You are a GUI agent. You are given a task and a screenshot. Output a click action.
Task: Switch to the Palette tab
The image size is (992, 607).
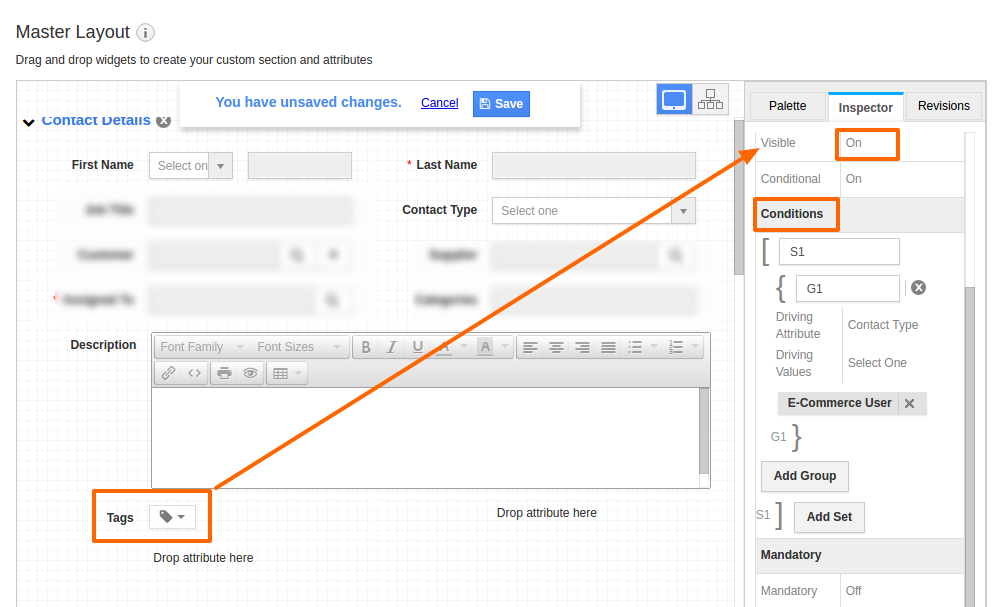point(787,106)
